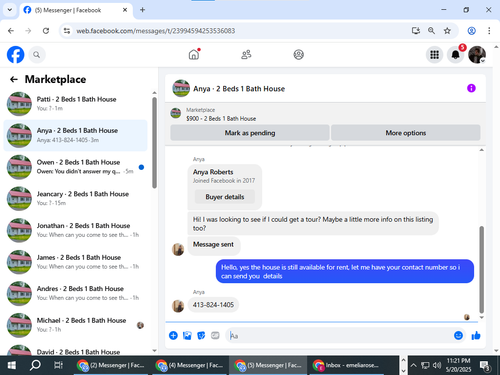500x375 pixels.
Task: Open James 2 Beds 1 Bath House chat
Action: (76, 262)
